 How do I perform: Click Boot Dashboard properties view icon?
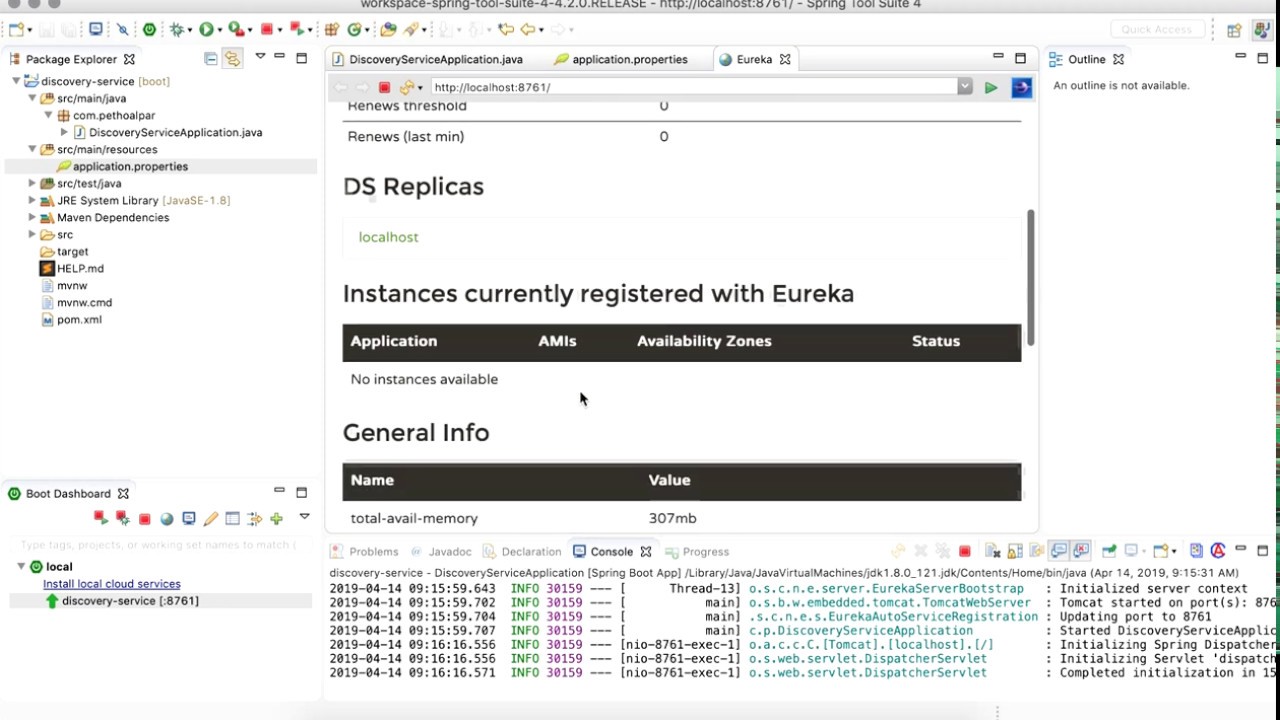pos(232,519)
